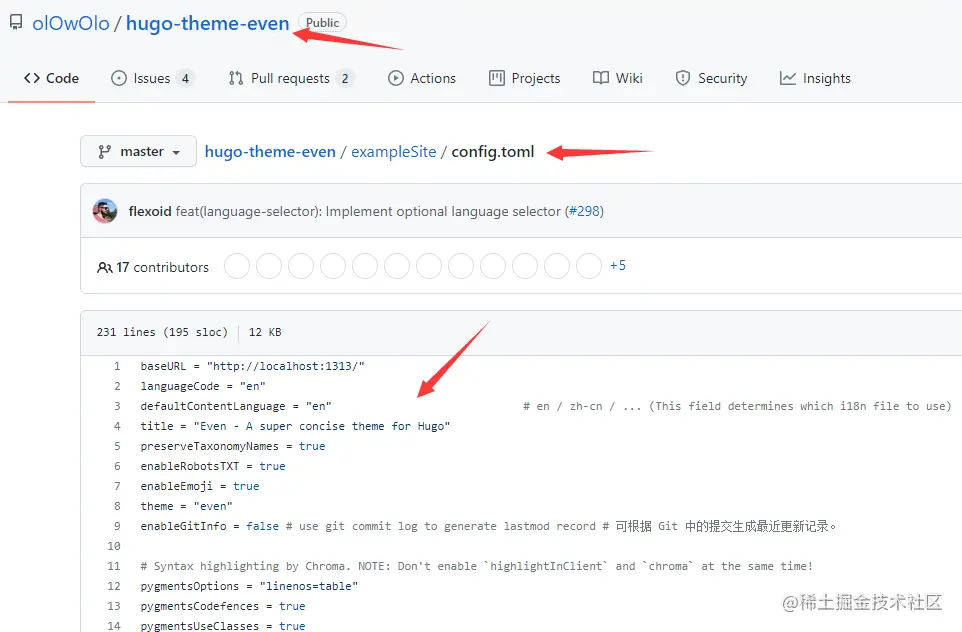The image size is (962, 632).
Task: Click line number 4 in the file
Action: pyautogui.click(x=117, y=426)
